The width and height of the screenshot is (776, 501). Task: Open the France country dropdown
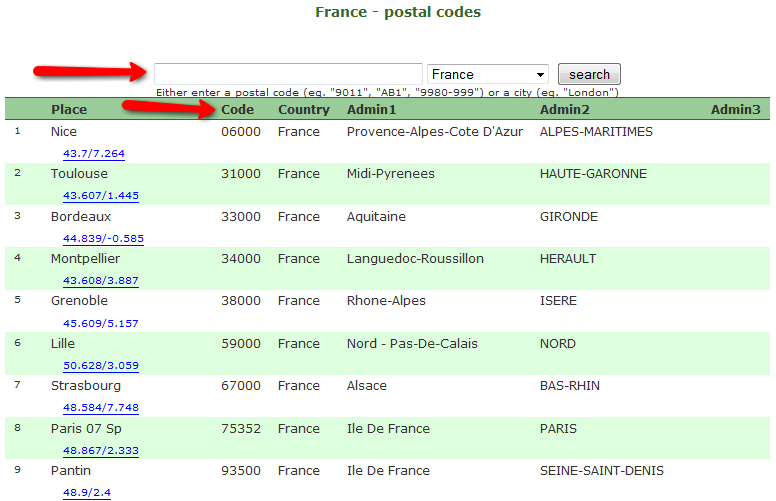(x=488, y=74)
